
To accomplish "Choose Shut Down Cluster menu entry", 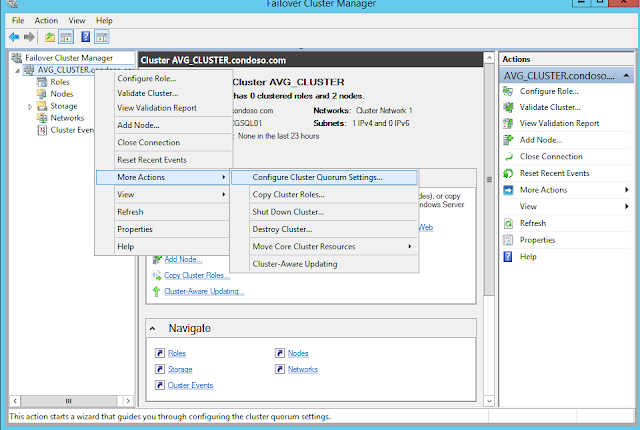I will [324, 212].
